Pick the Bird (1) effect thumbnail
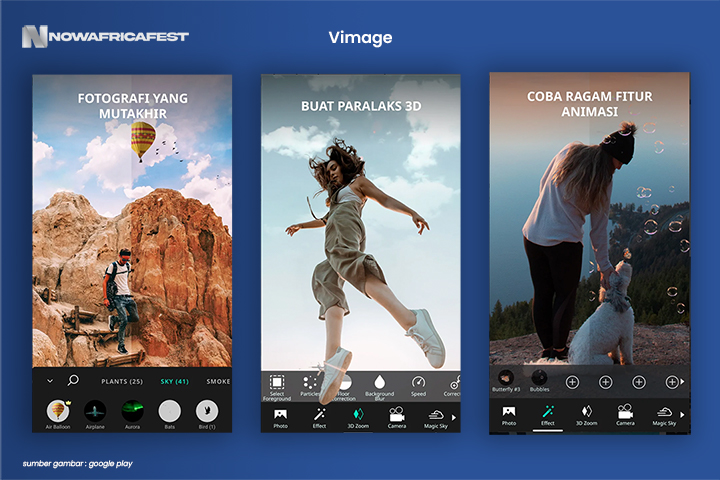Viewport: 720px width, 480px height. pos(207,411)
